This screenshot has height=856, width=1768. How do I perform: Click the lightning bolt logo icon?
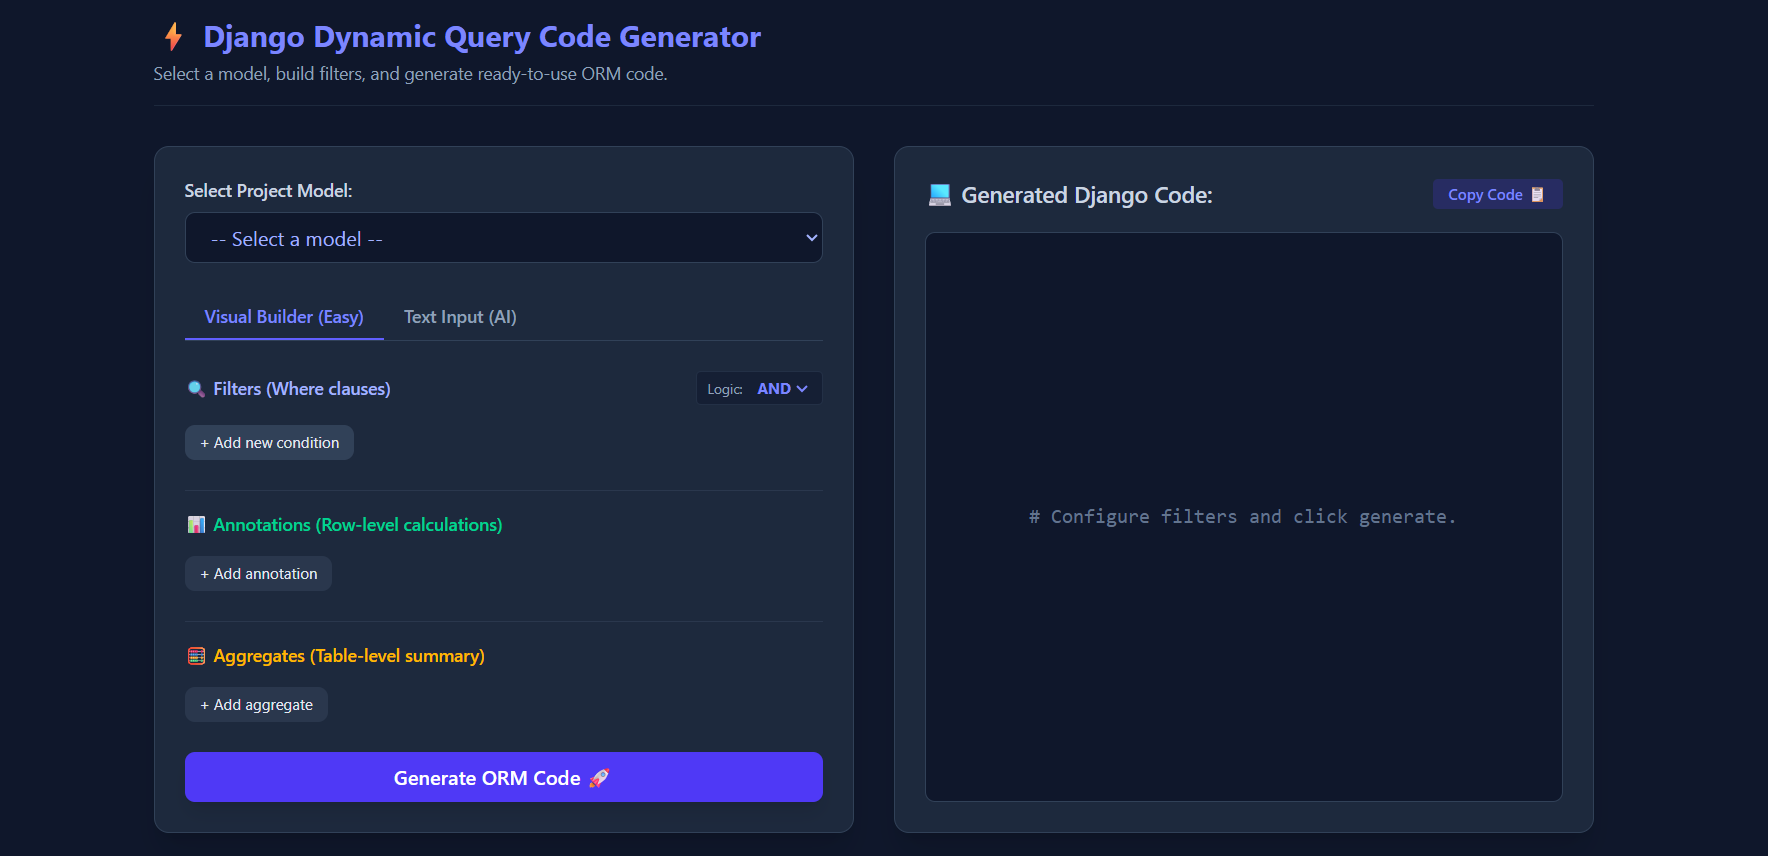tap(174, 37)
